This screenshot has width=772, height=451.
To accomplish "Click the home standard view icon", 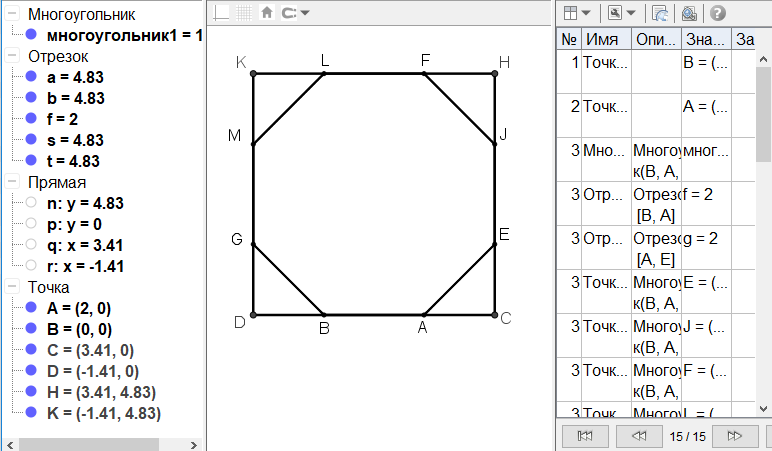I will click(x=266, y=13).
